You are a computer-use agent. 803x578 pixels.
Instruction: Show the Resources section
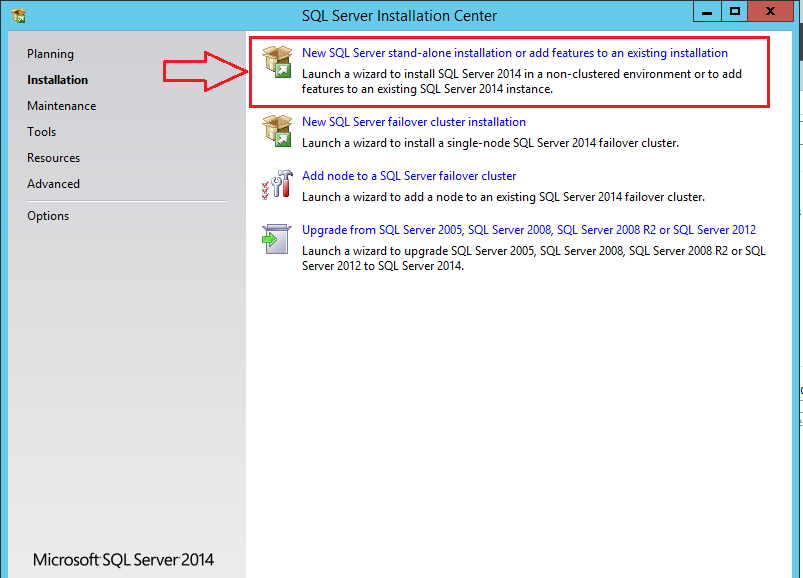(x=53, y=158)
